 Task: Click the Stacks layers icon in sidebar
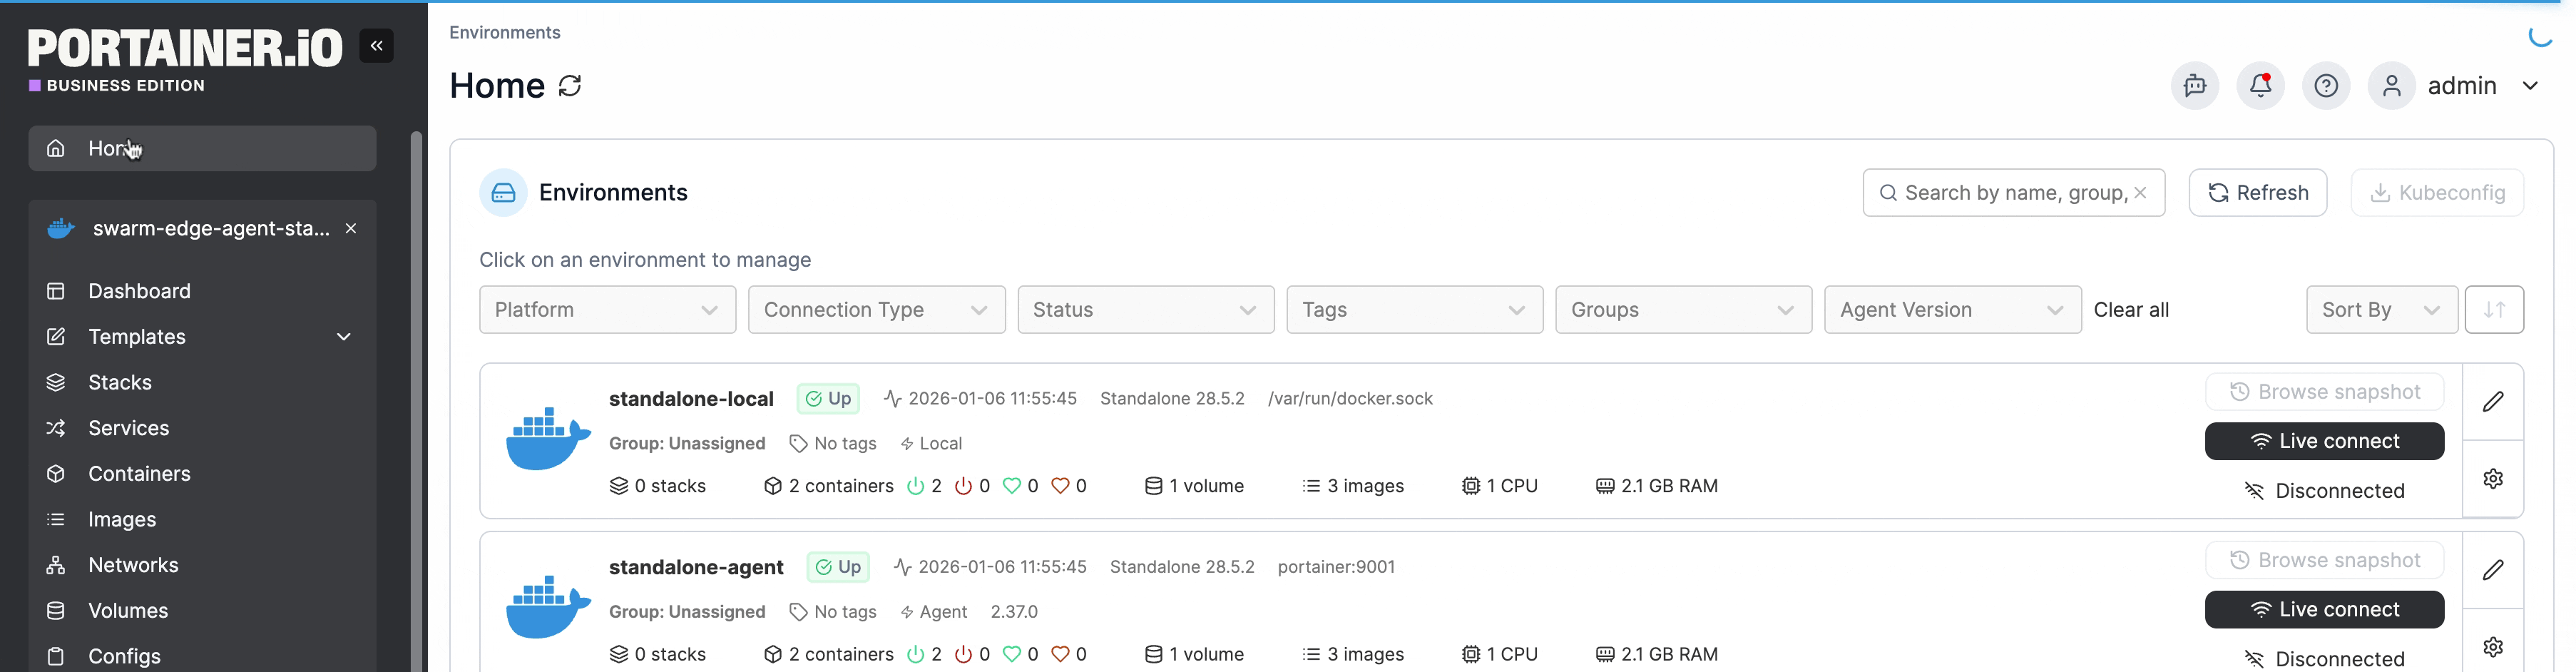point(56,383)
